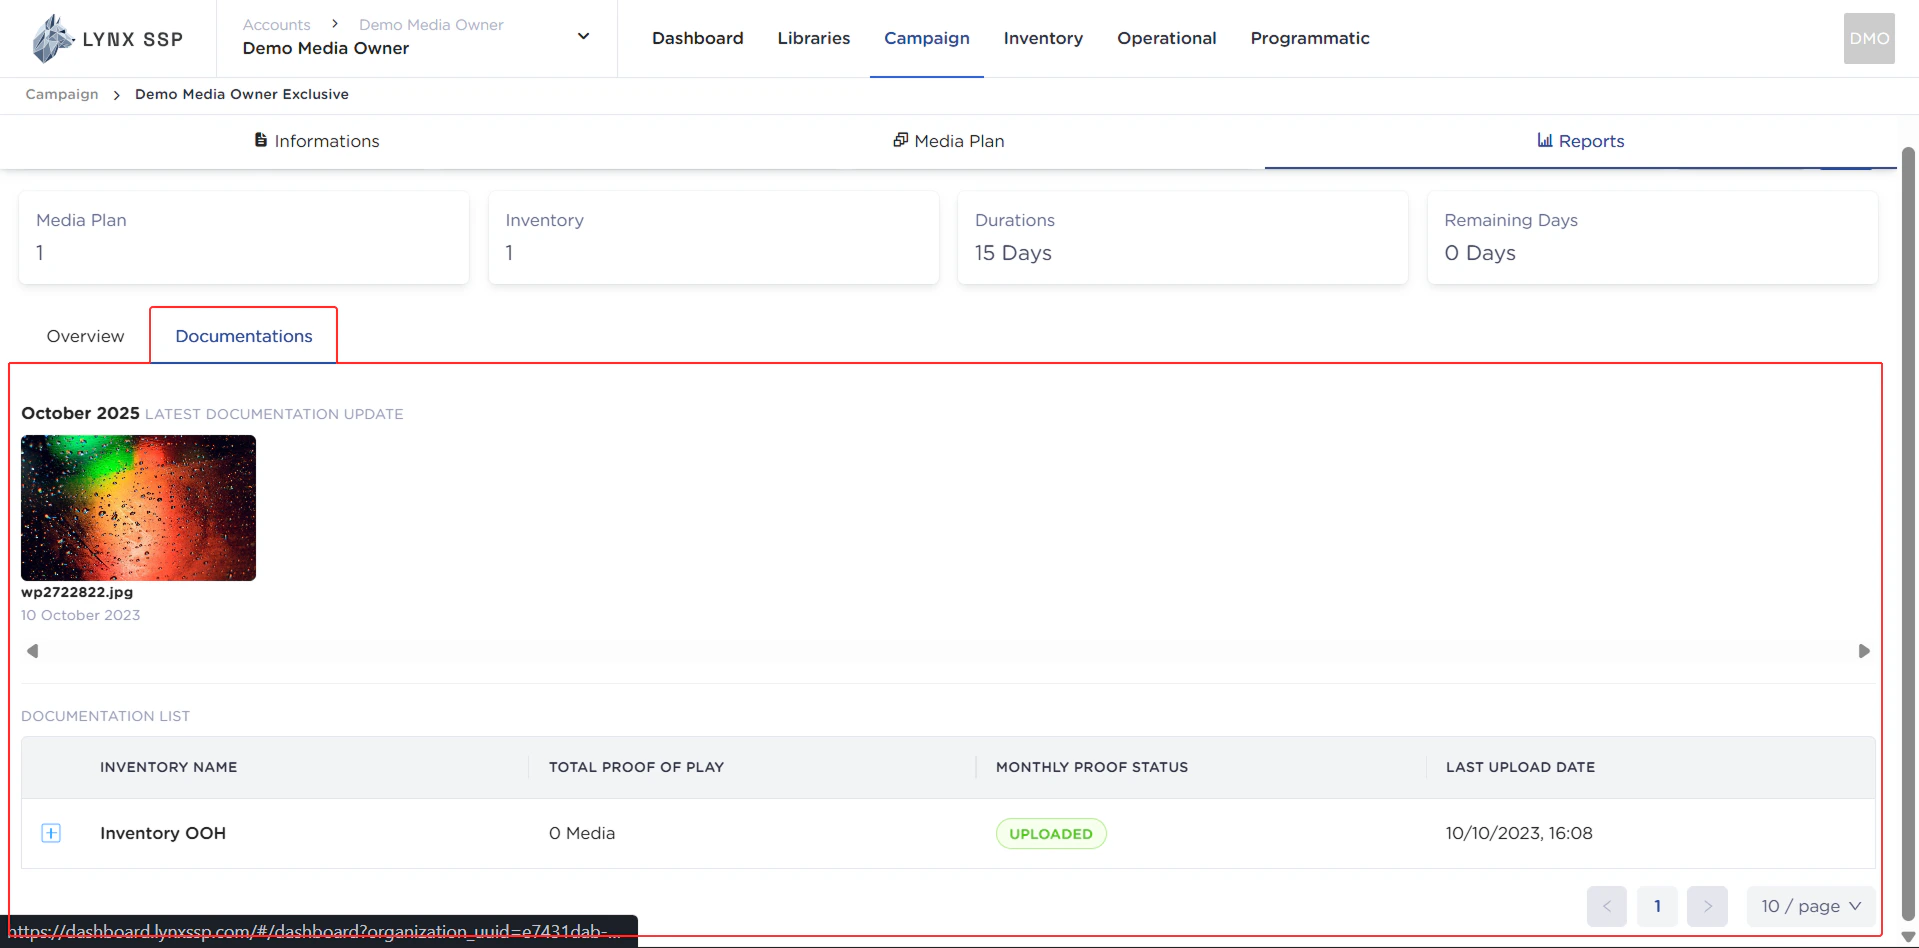Image resolution: width=1919 pixels, height=948 pixels.
Task: Open the Demo Media Owner account switcher
Action: (x=583, y=35)
